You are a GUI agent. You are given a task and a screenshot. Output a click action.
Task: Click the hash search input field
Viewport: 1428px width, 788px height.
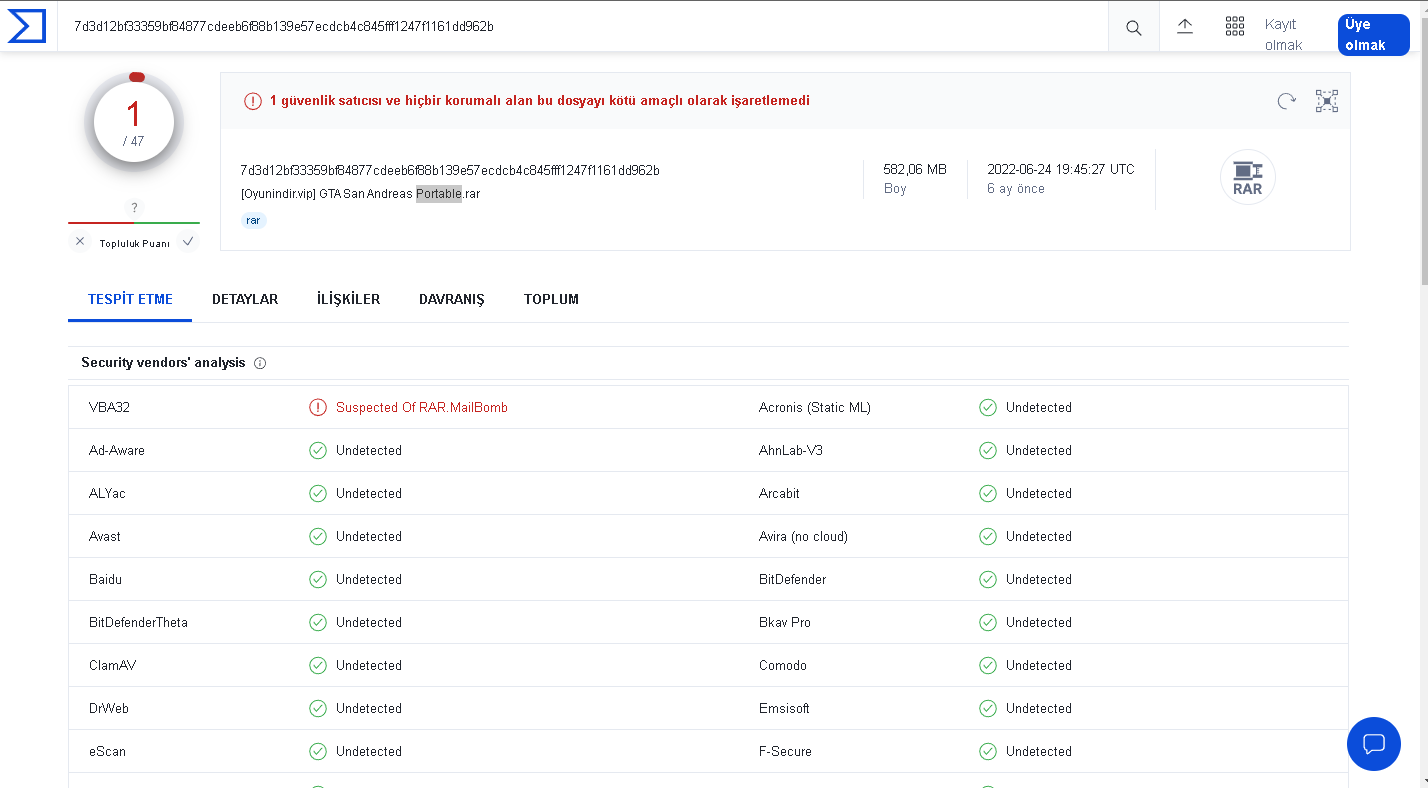coord(580,26)
